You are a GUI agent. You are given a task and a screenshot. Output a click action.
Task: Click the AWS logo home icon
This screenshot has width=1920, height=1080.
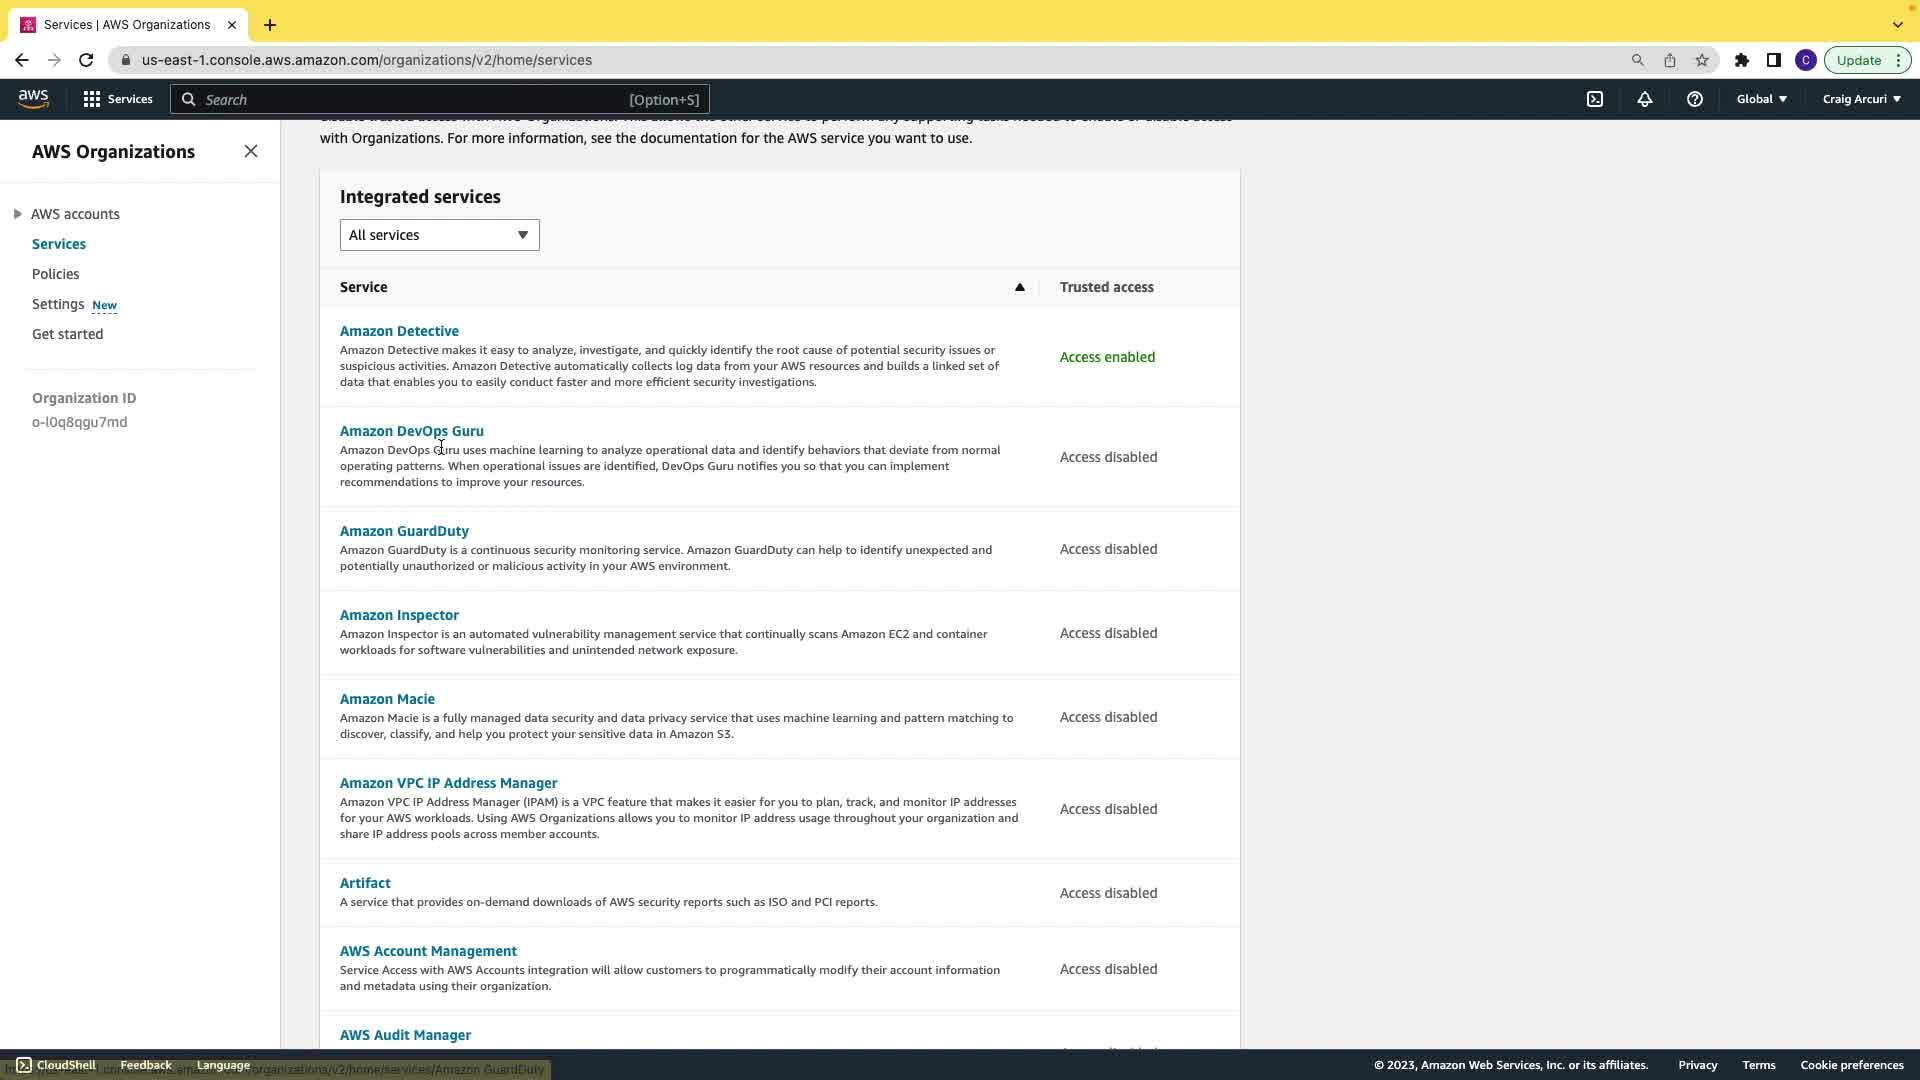point(33,99)
